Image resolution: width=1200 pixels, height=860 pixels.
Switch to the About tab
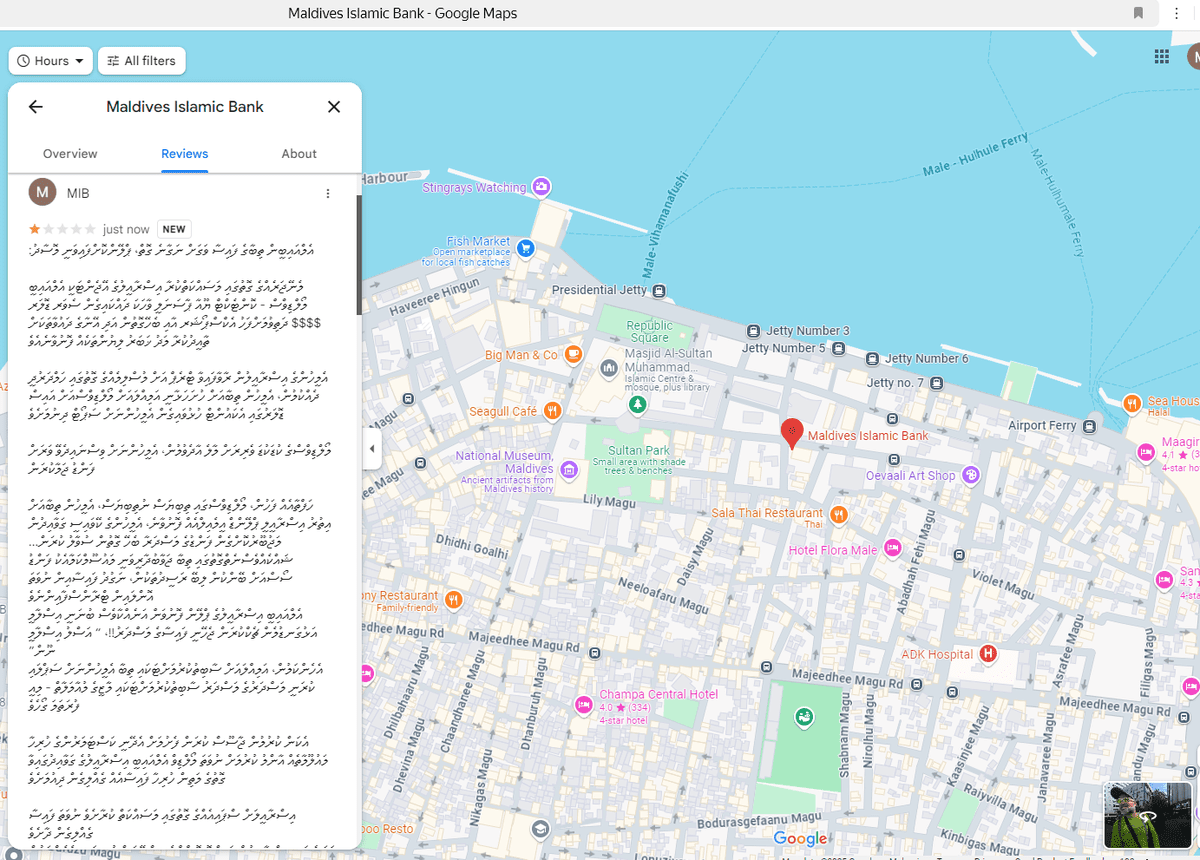(299, 154)
